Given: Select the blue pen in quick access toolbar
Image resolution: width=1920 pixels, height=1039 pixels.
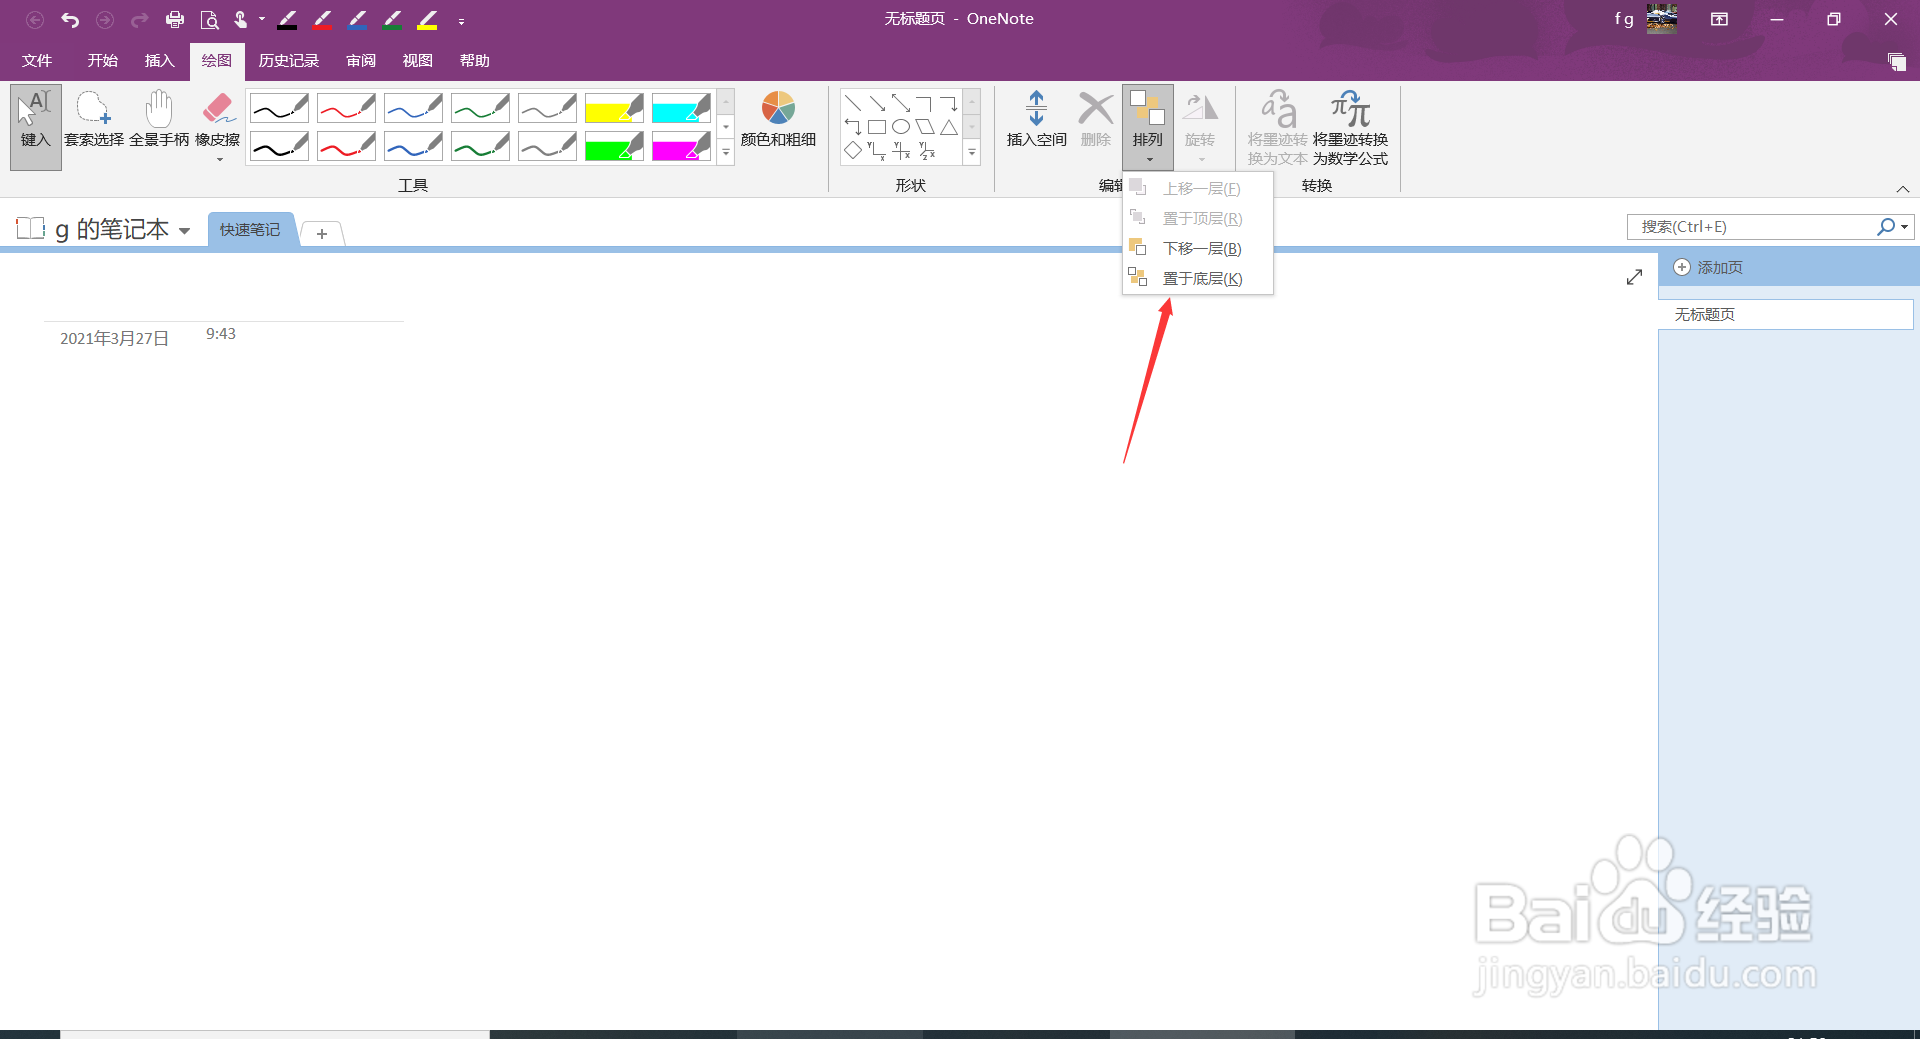Looking at the screenshot, I should (357, 19).
